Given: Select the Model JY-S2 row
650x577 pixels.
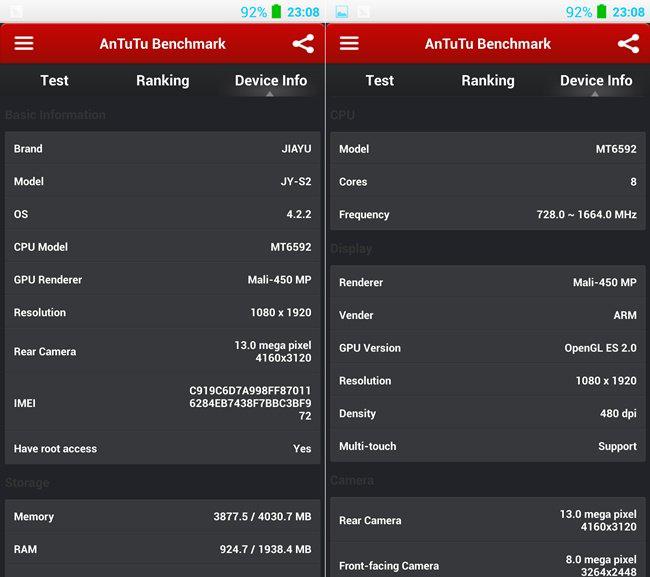Looking at the screenshot, I should [162, 181].
